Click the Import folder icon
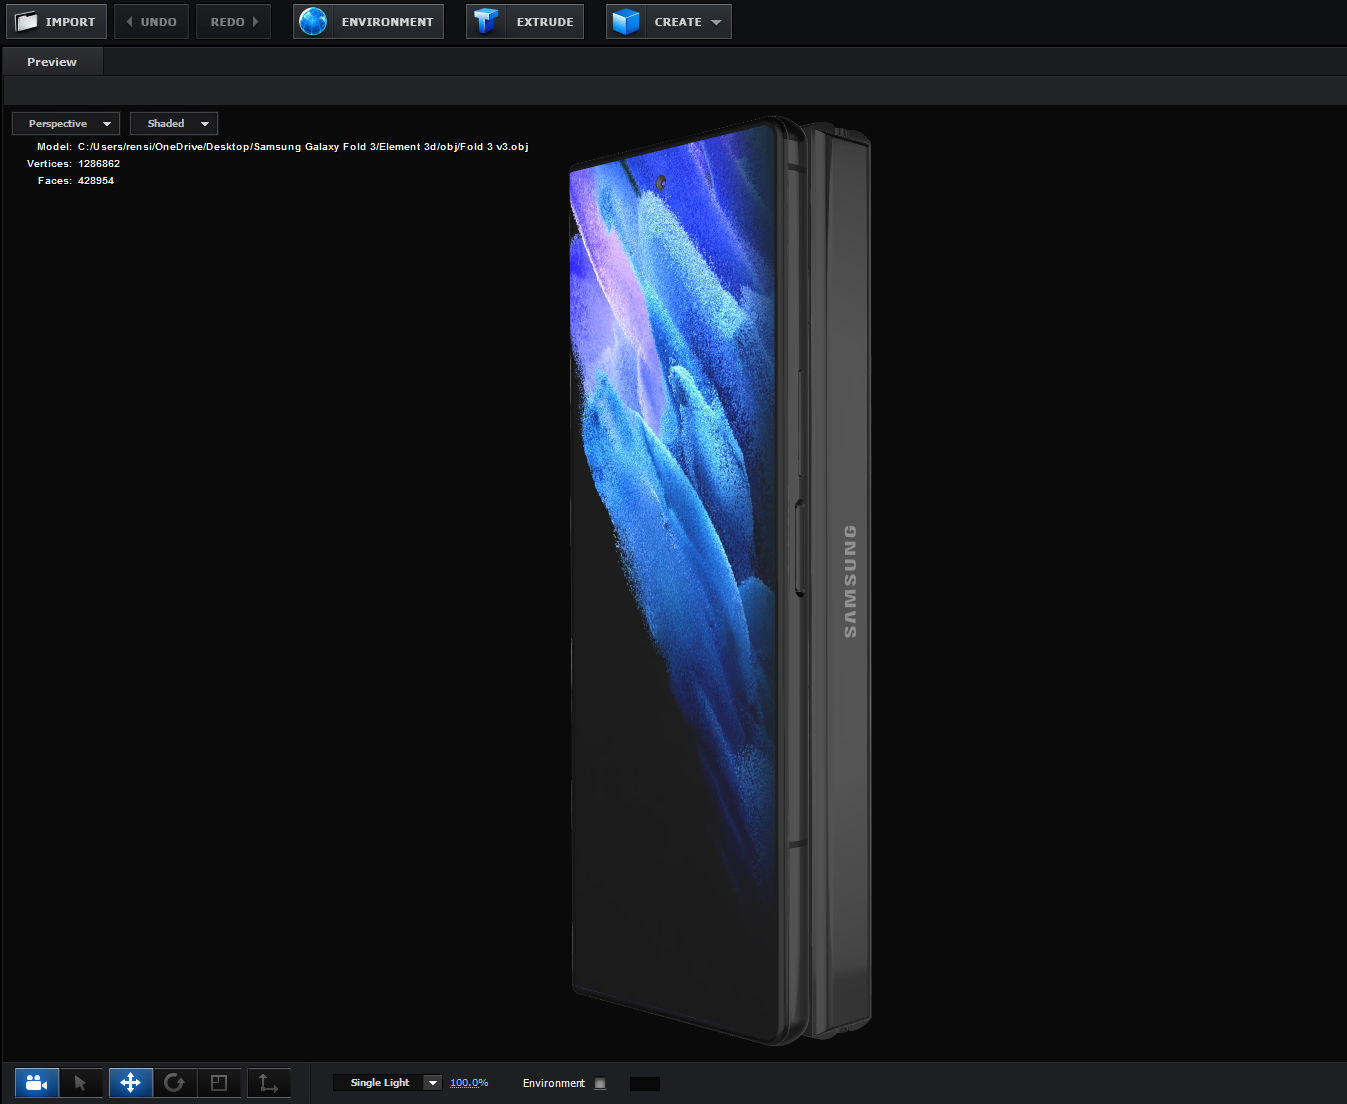 point(27,21)
